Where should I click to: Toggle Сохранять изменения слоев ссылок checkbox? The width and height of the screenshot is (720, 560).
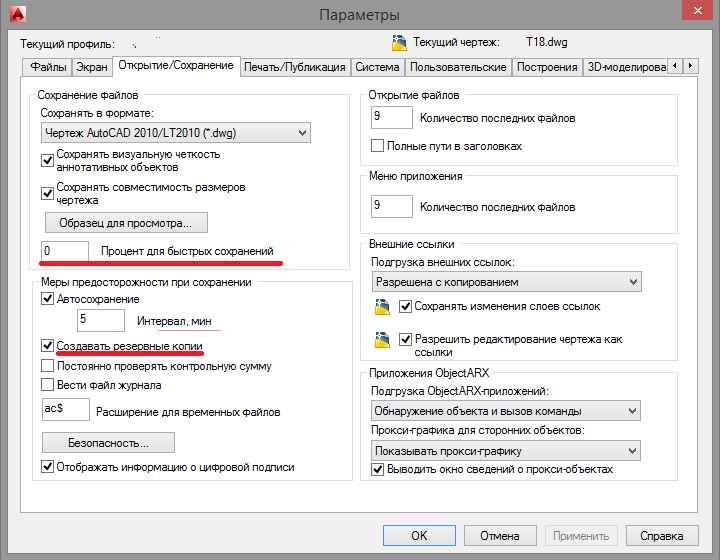click(405, 306)
